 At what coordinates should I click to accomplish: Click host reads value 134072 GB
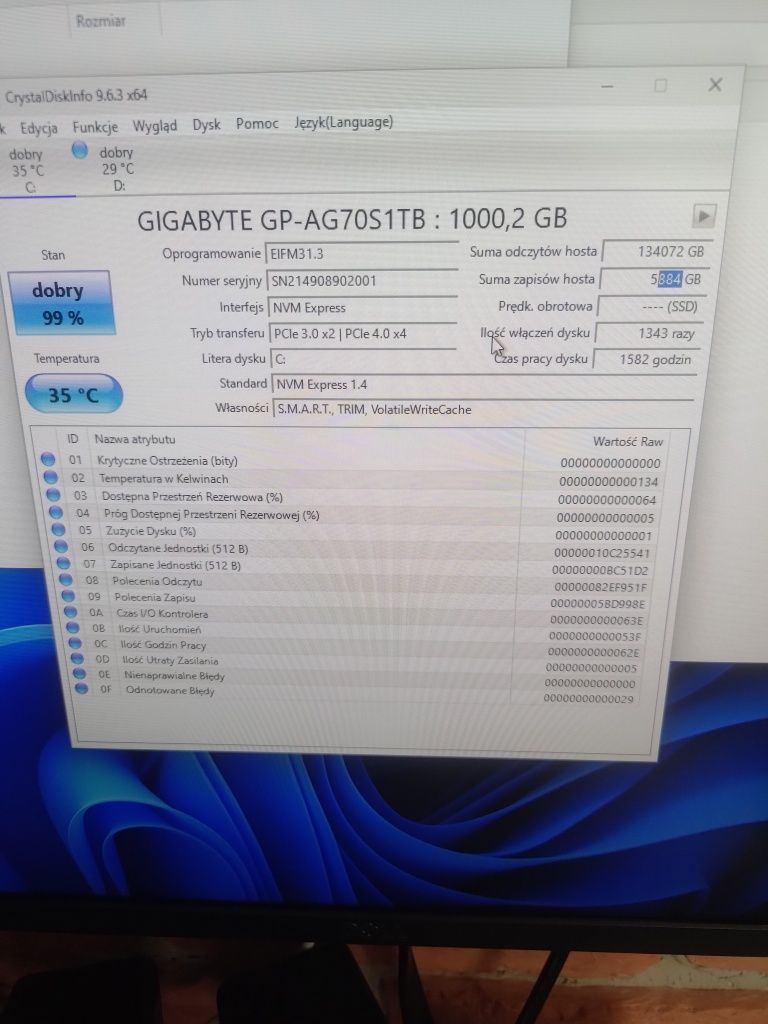[x=655, y=251]
